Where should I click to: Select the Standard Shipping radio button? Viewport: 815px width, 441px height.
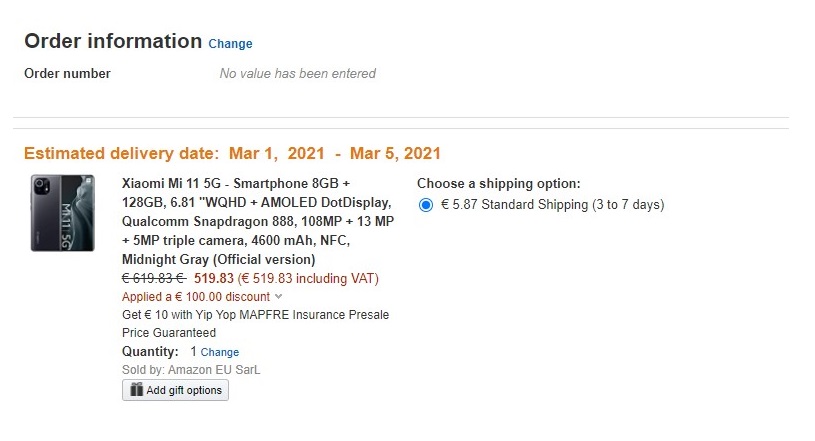(x=427, y=205)
